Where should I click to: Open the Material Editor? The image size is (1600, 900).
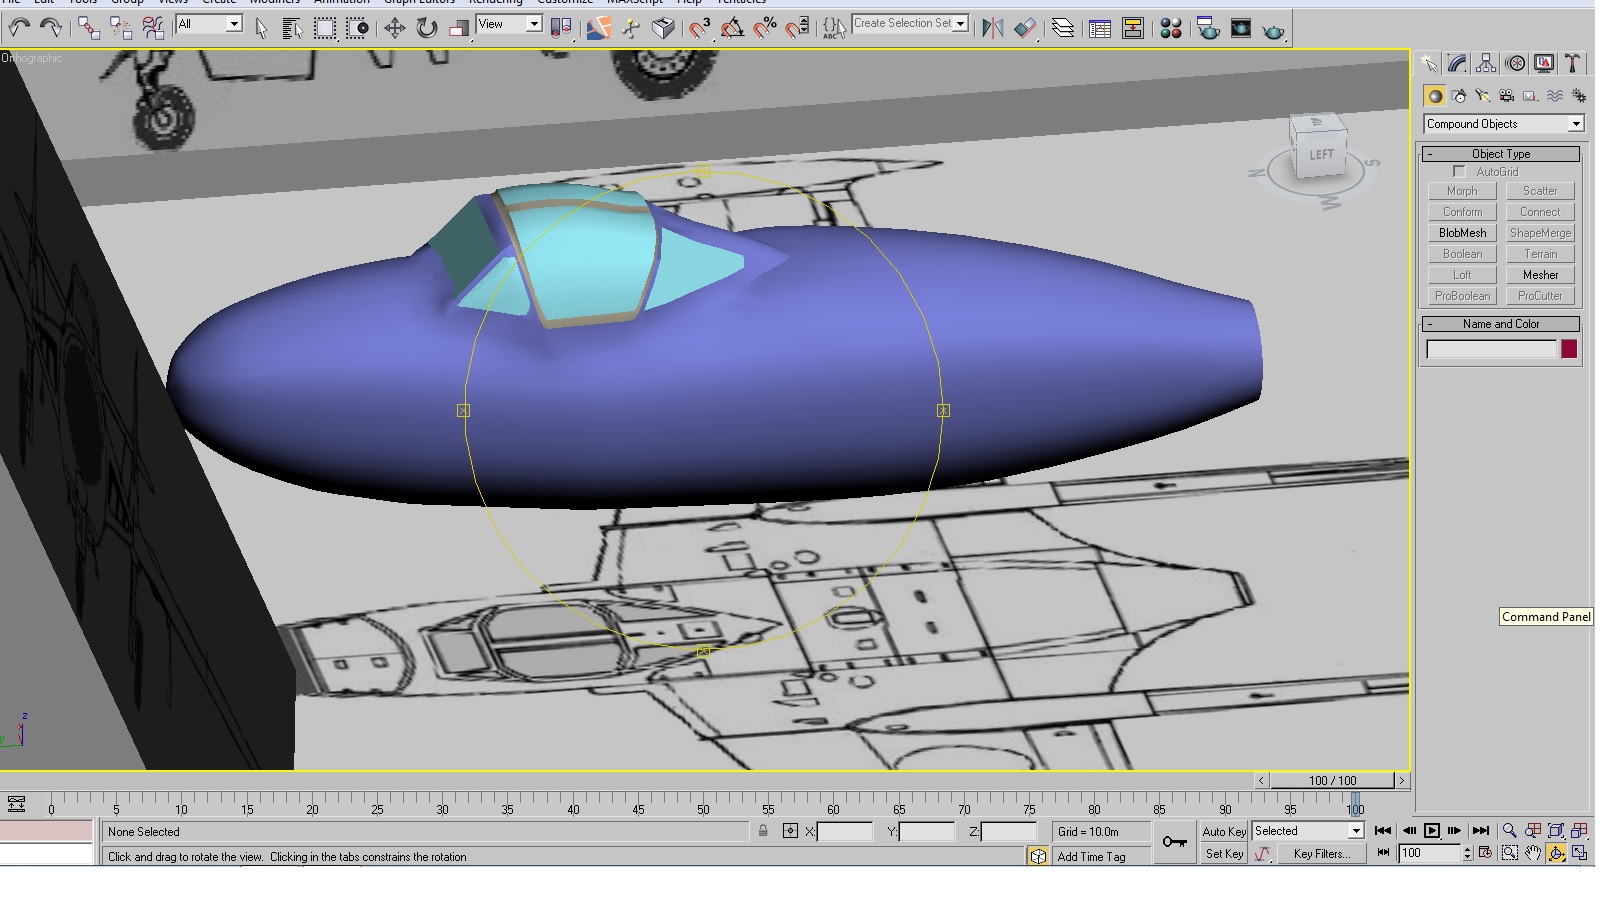pos(1171,28)
